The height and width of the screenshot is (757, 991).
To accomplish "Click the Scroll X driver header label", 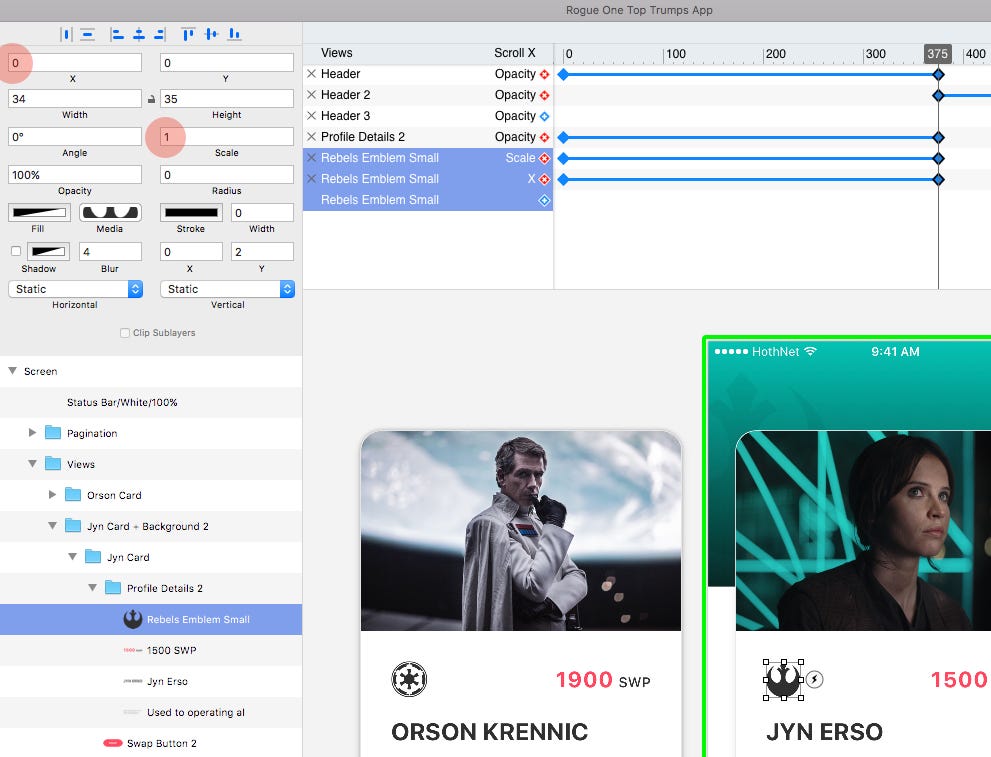I will (x=514, y=53).
